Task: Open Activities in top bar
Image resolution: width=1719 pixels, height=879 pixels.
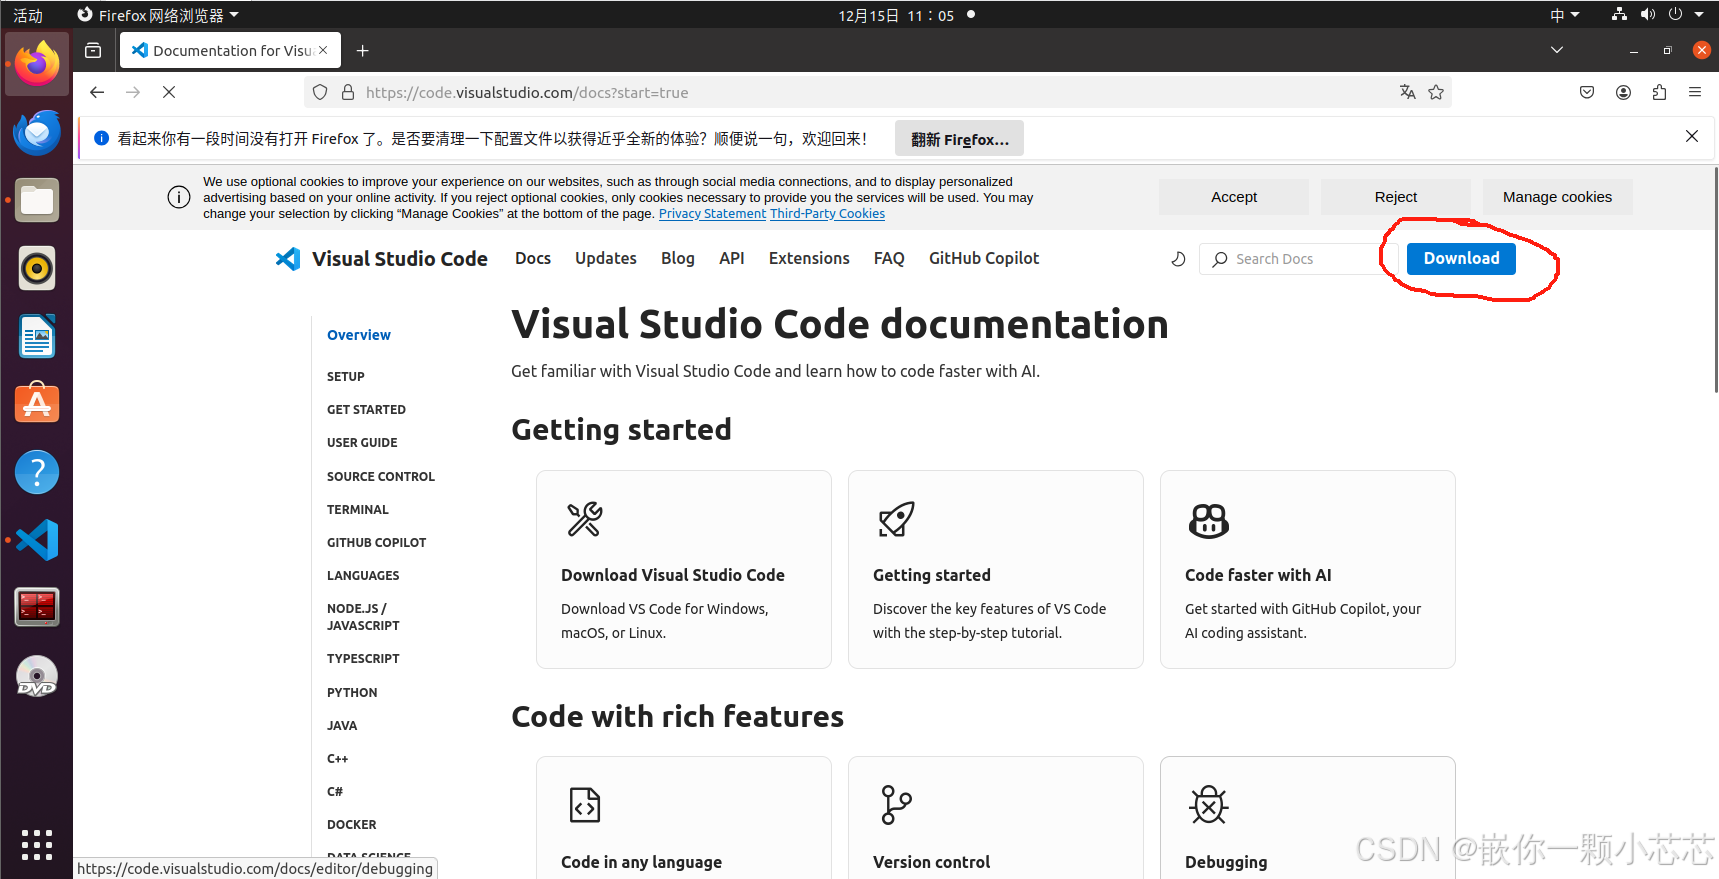Action: tap(28, 15)
